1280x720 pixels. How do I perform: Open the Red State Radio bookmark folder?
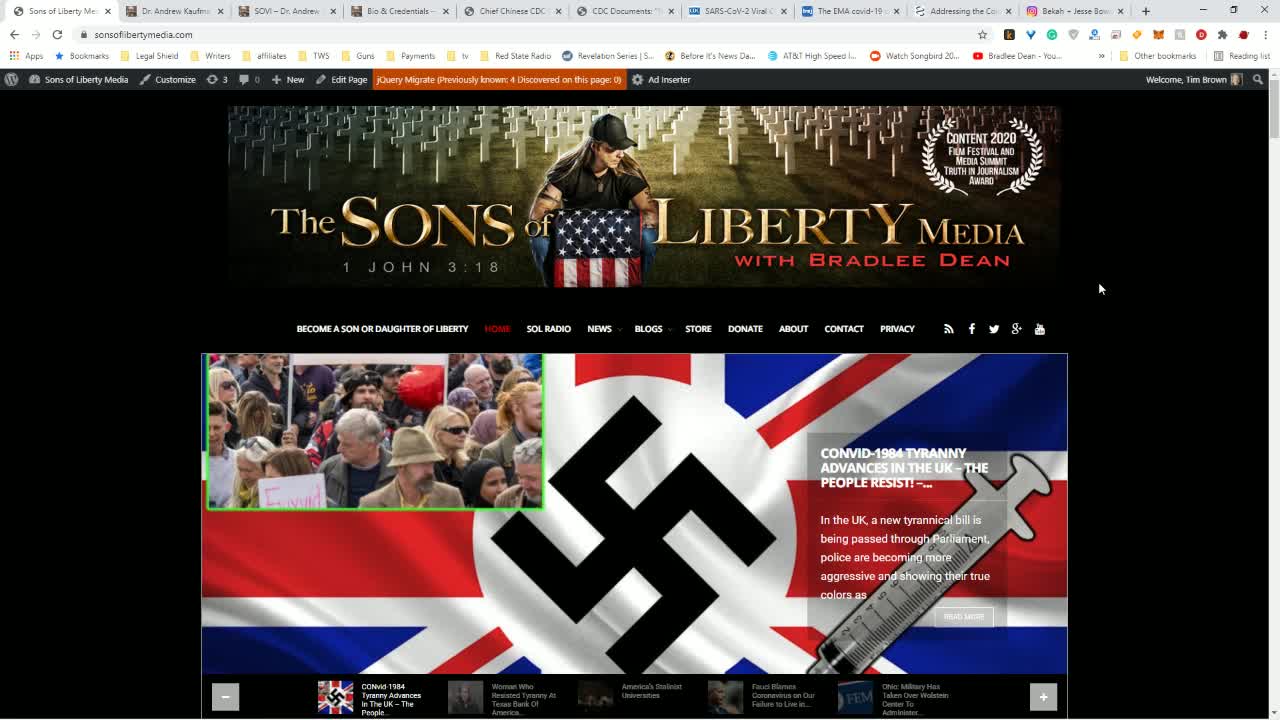(x=515, y=56)
